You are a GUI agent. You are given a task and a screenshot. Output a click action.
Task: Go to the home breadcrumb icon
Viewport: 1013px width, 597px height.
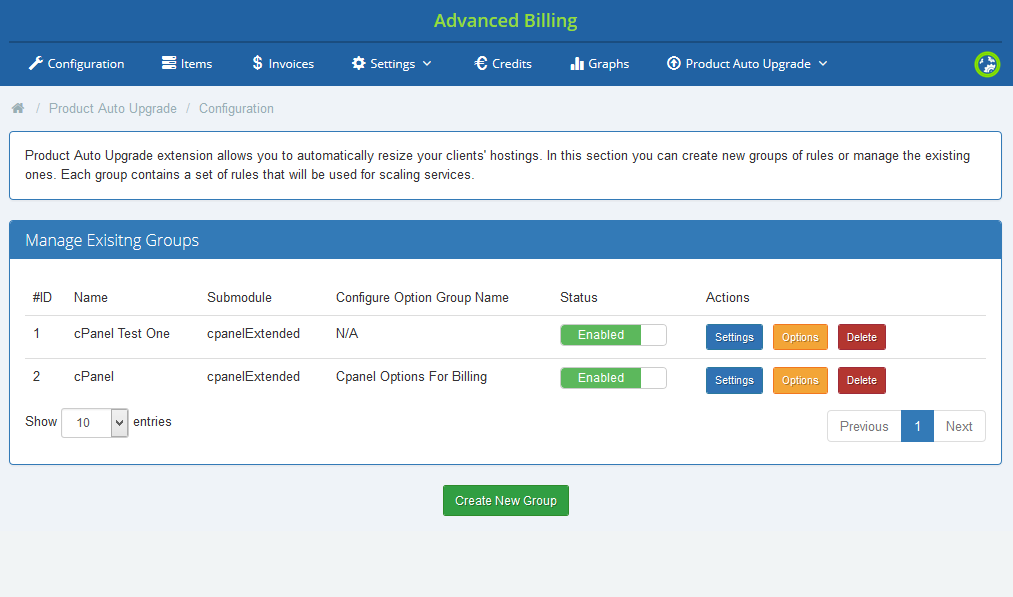18,108
